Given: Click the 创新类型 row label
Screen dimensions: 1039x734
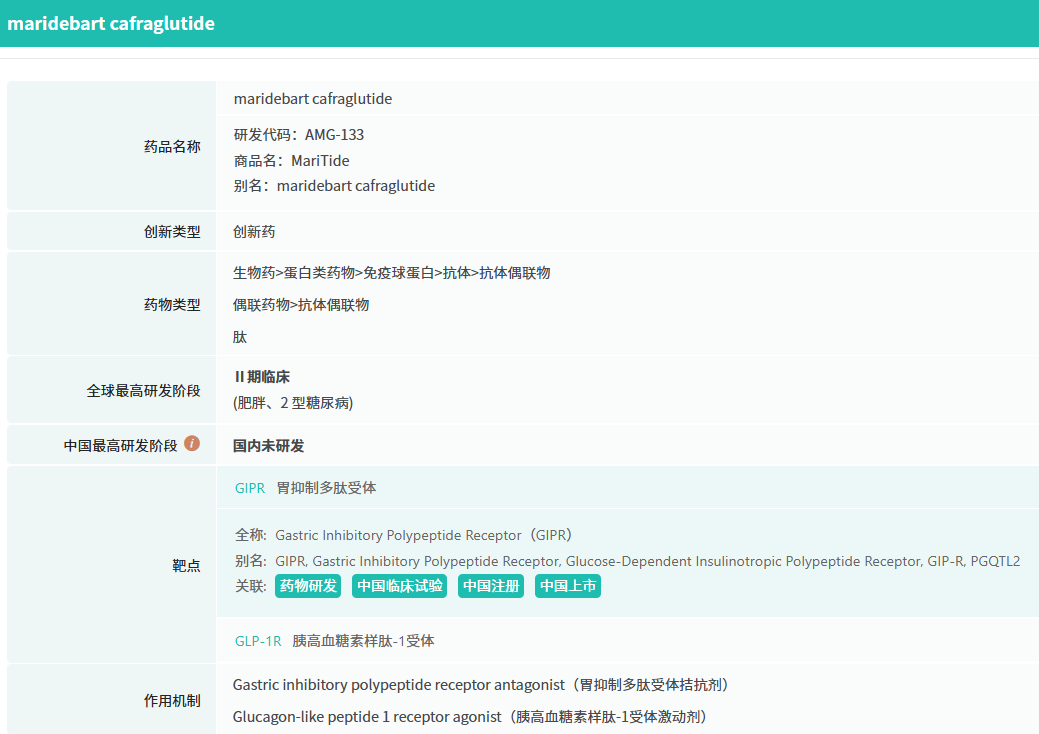Looking at the screenshot, I should click(x=172, y=232).
